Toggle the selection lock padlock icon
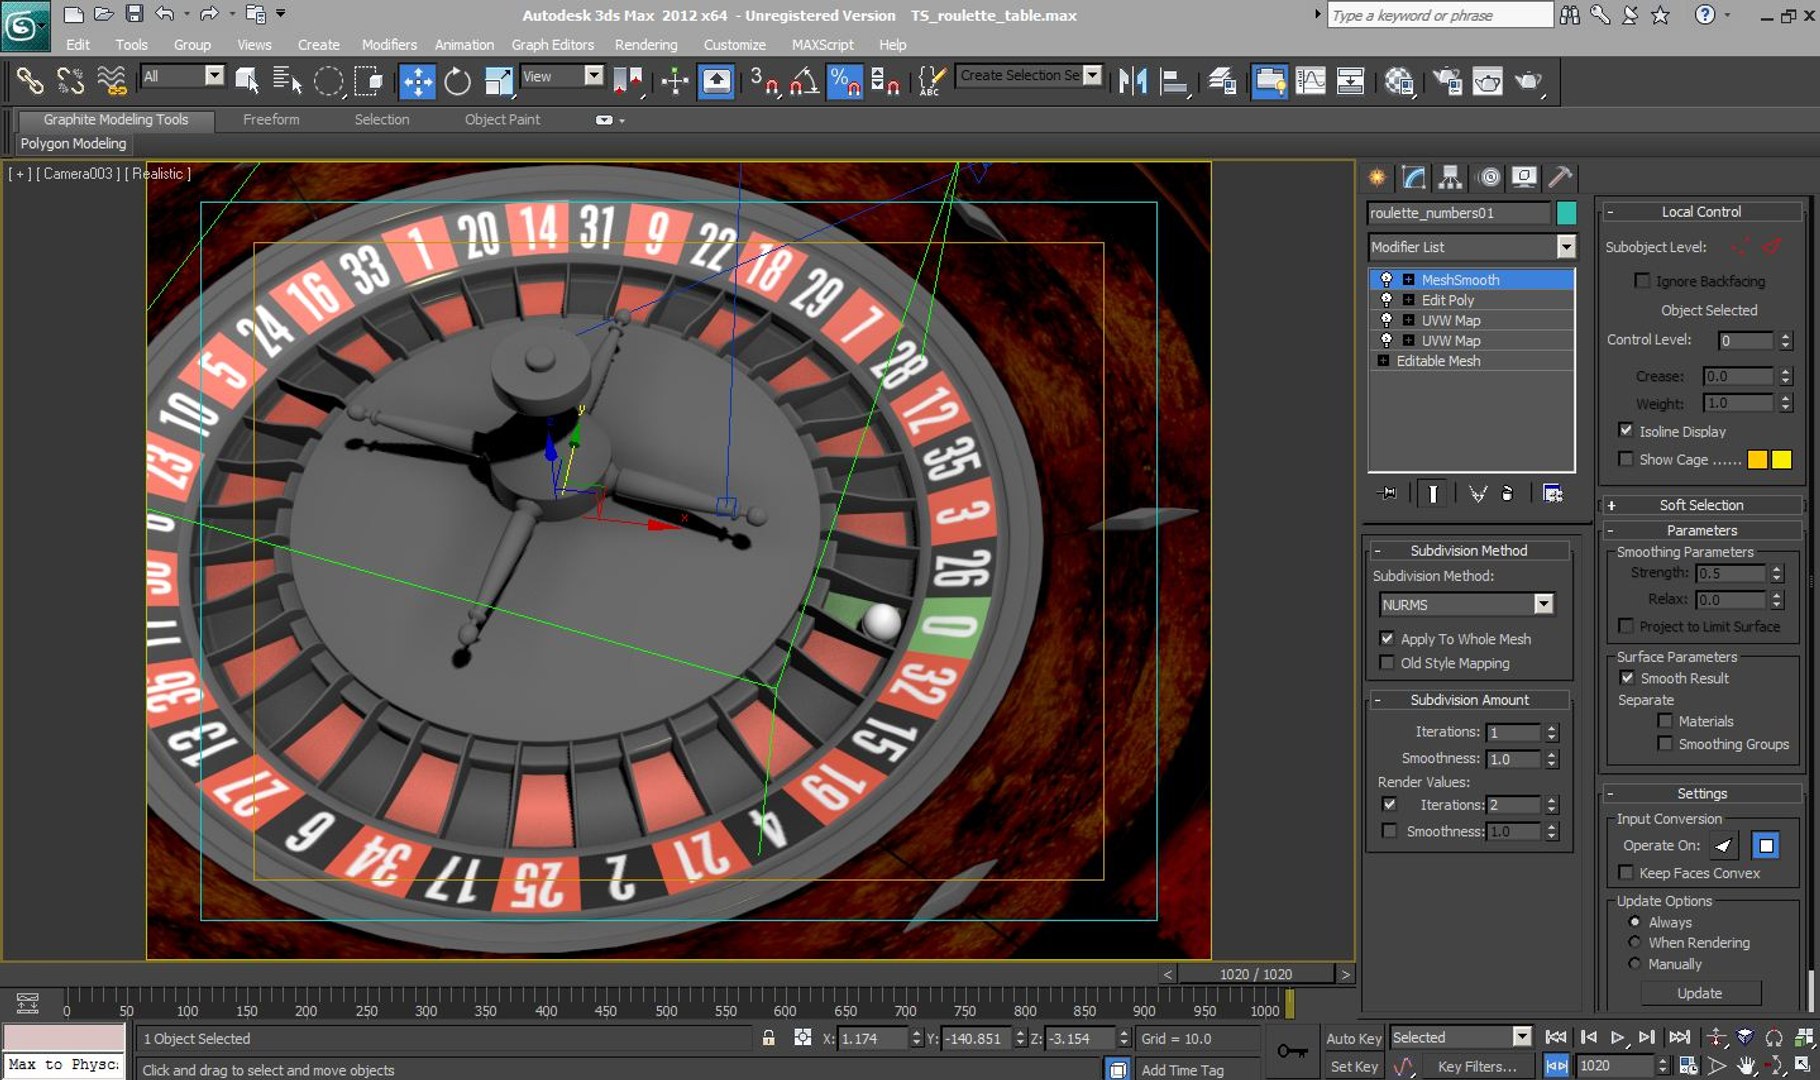The image size is (1820, 1080). pos(768,1038)
